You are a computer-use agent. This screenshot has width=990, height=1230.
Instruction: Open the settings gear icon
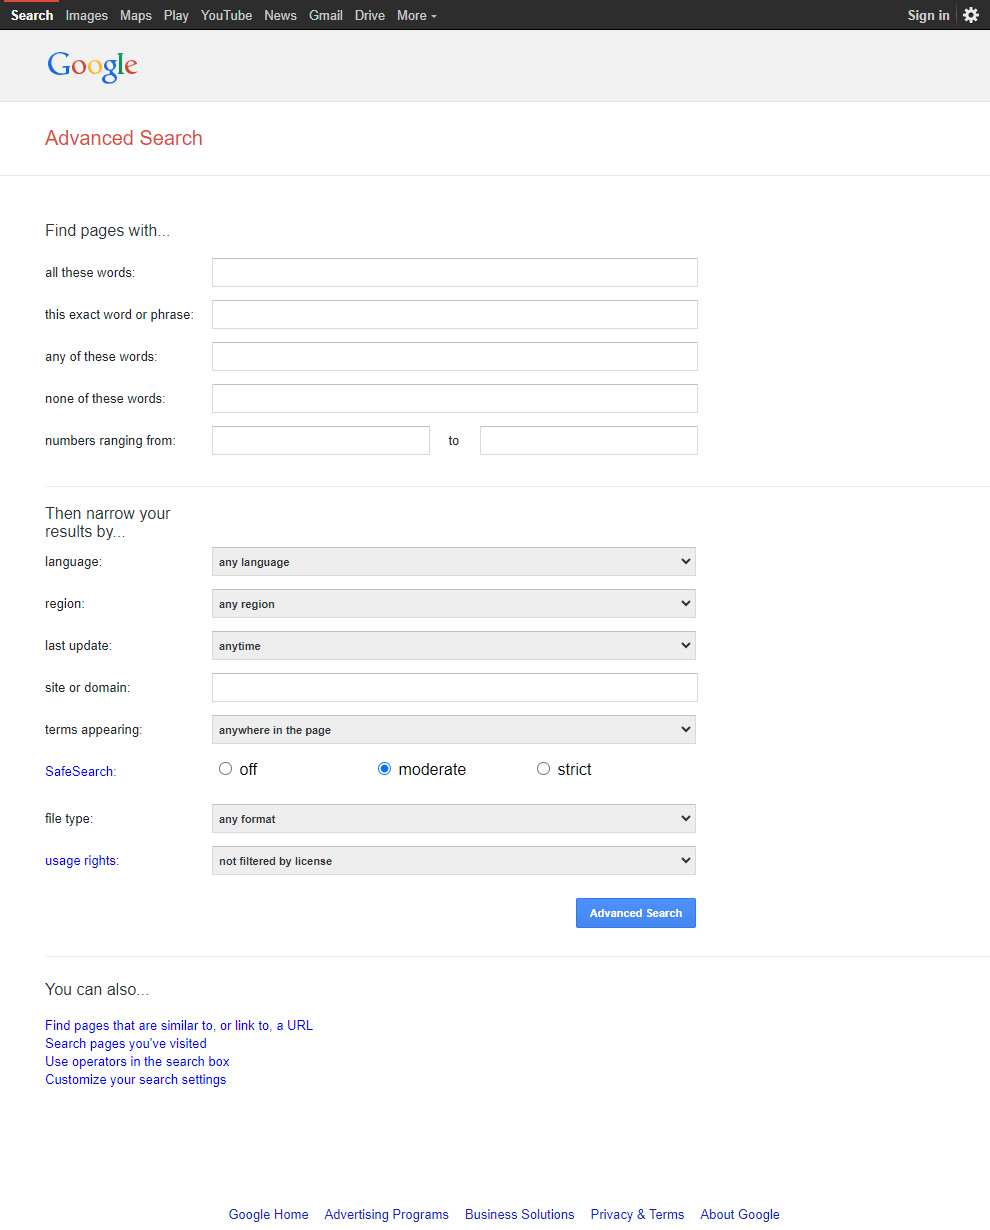(x=970, y=15)
